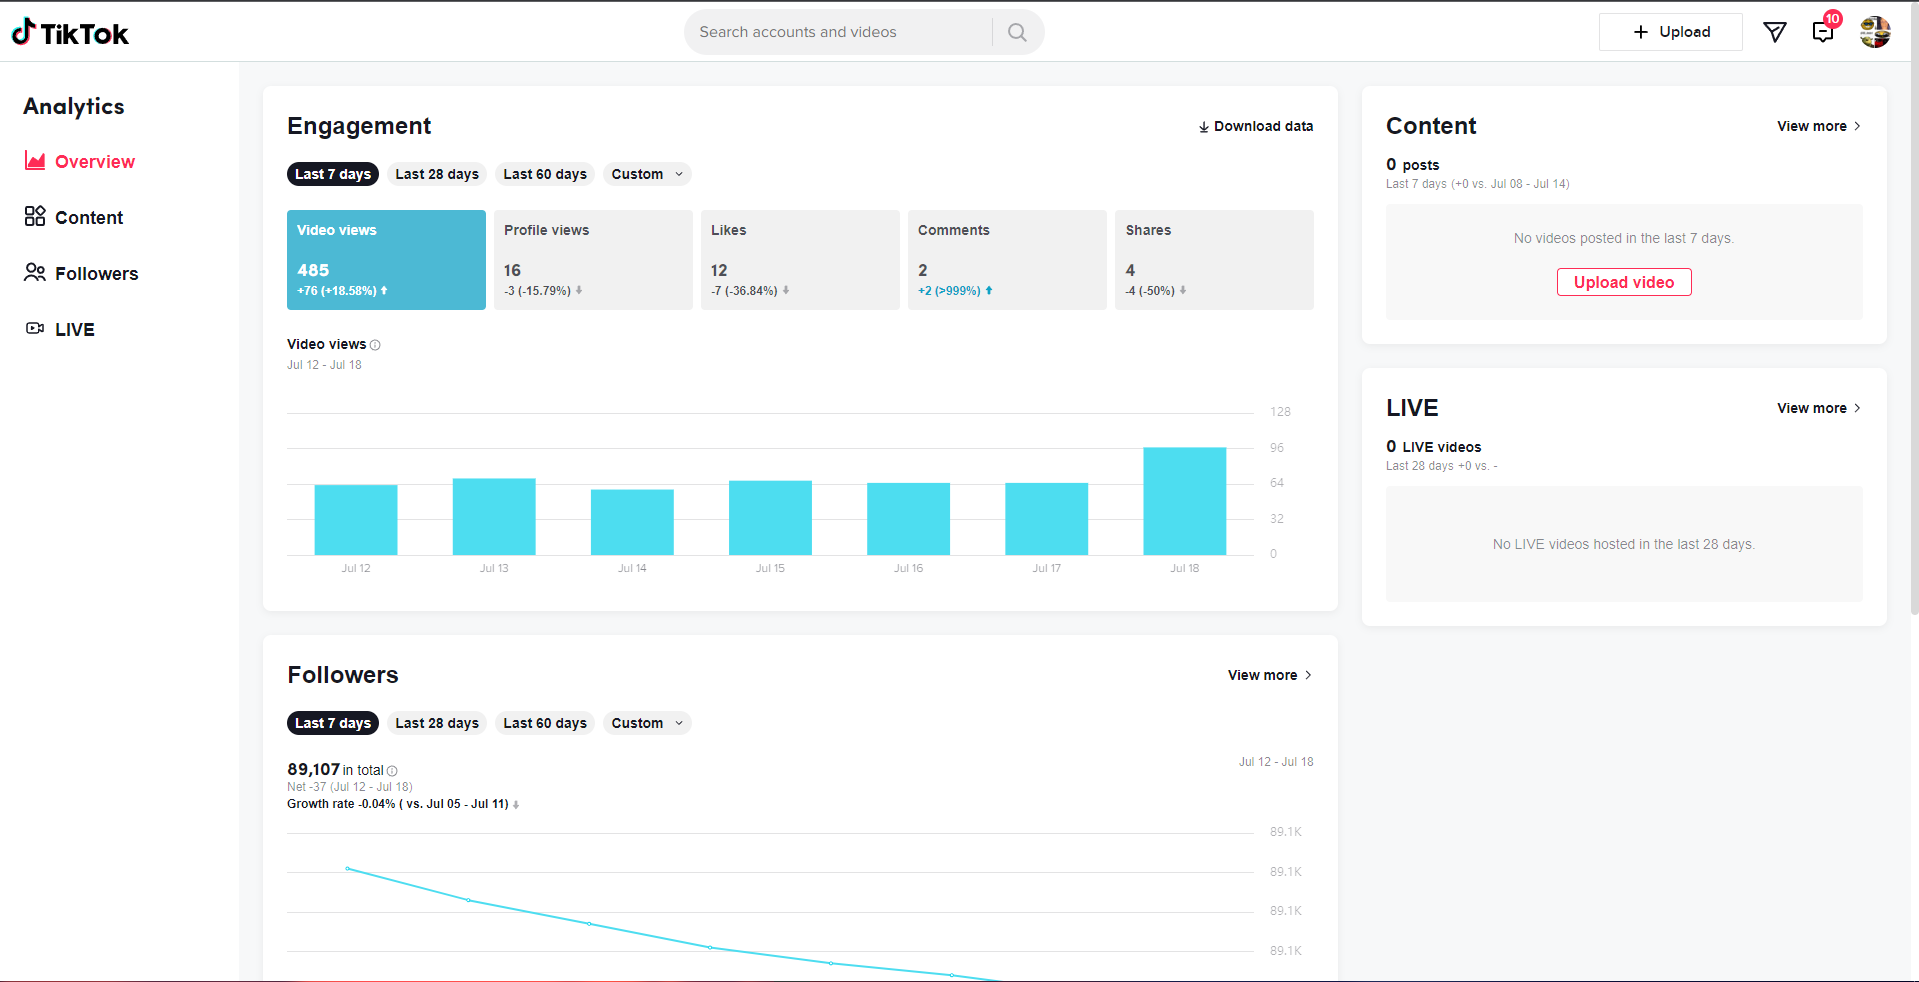Screen dimensions: 1919x982
Task: Select the Profile views metric card
Action: click(x=593, y=260)
